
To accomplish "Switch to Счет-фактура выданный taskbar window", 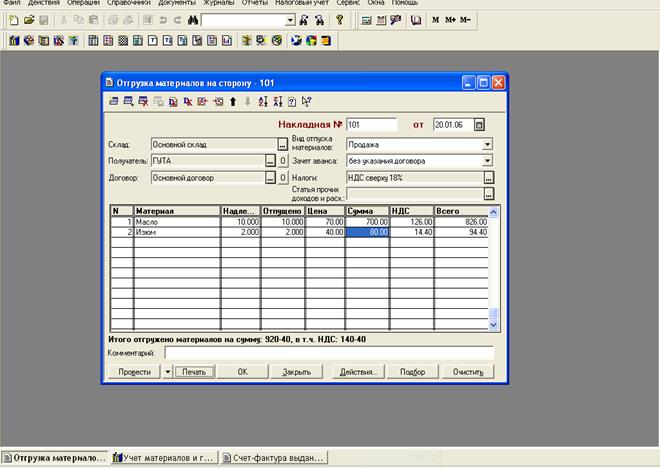I will tap(273, 458).
